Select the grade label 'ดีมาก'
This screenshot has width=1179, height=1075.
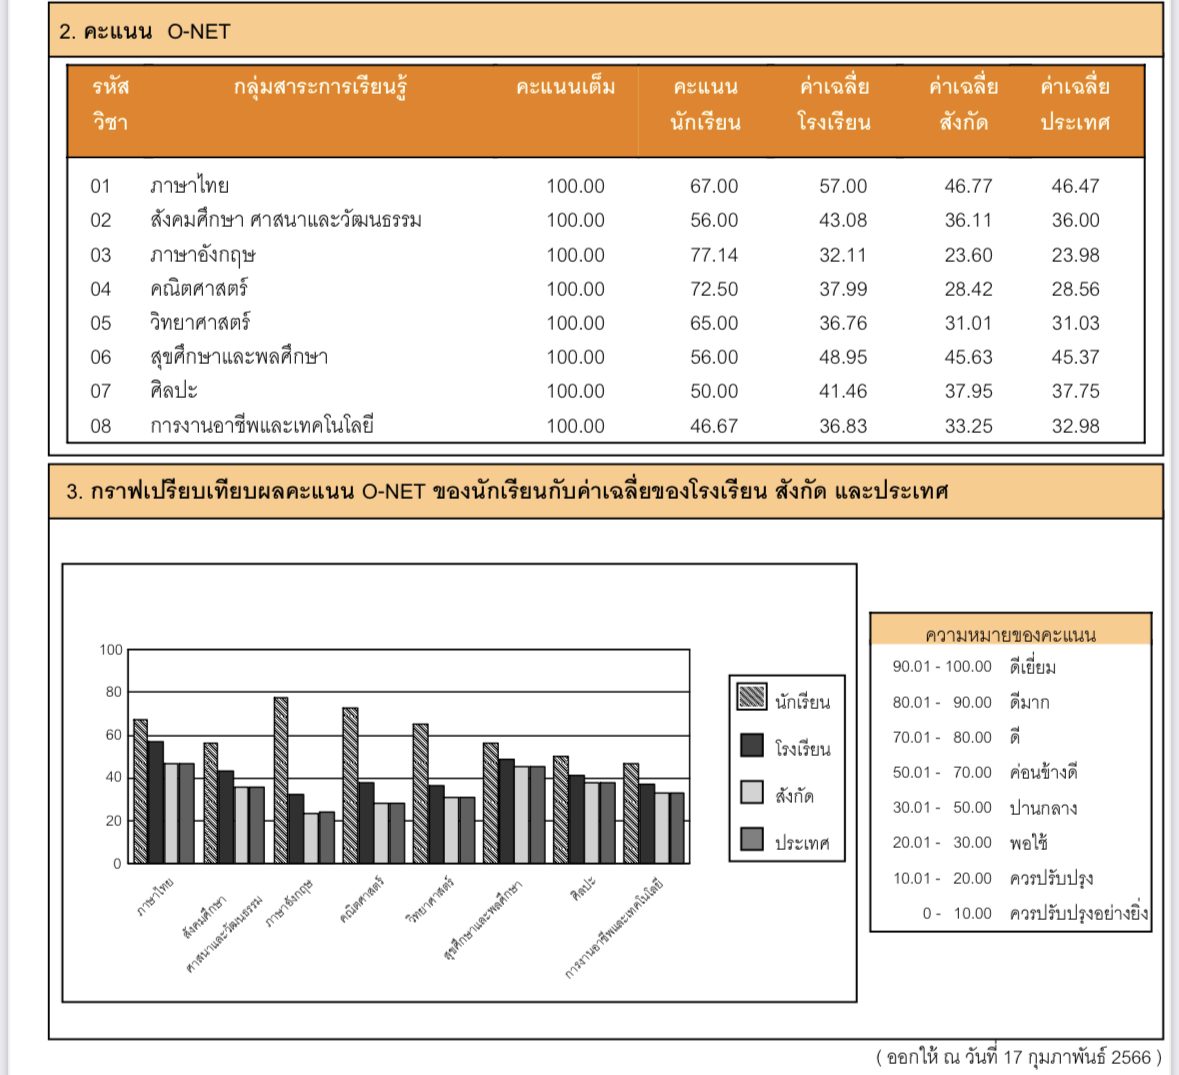(1029, 702)
